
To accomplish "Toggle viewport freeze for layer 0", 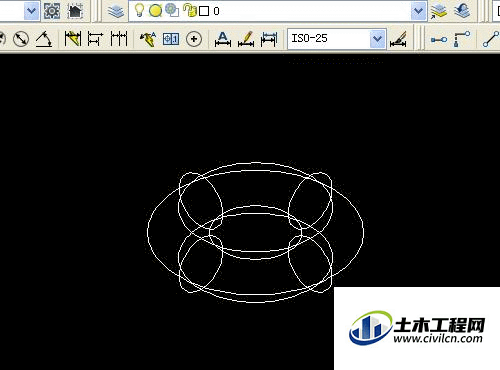I will tap(172, 11).
